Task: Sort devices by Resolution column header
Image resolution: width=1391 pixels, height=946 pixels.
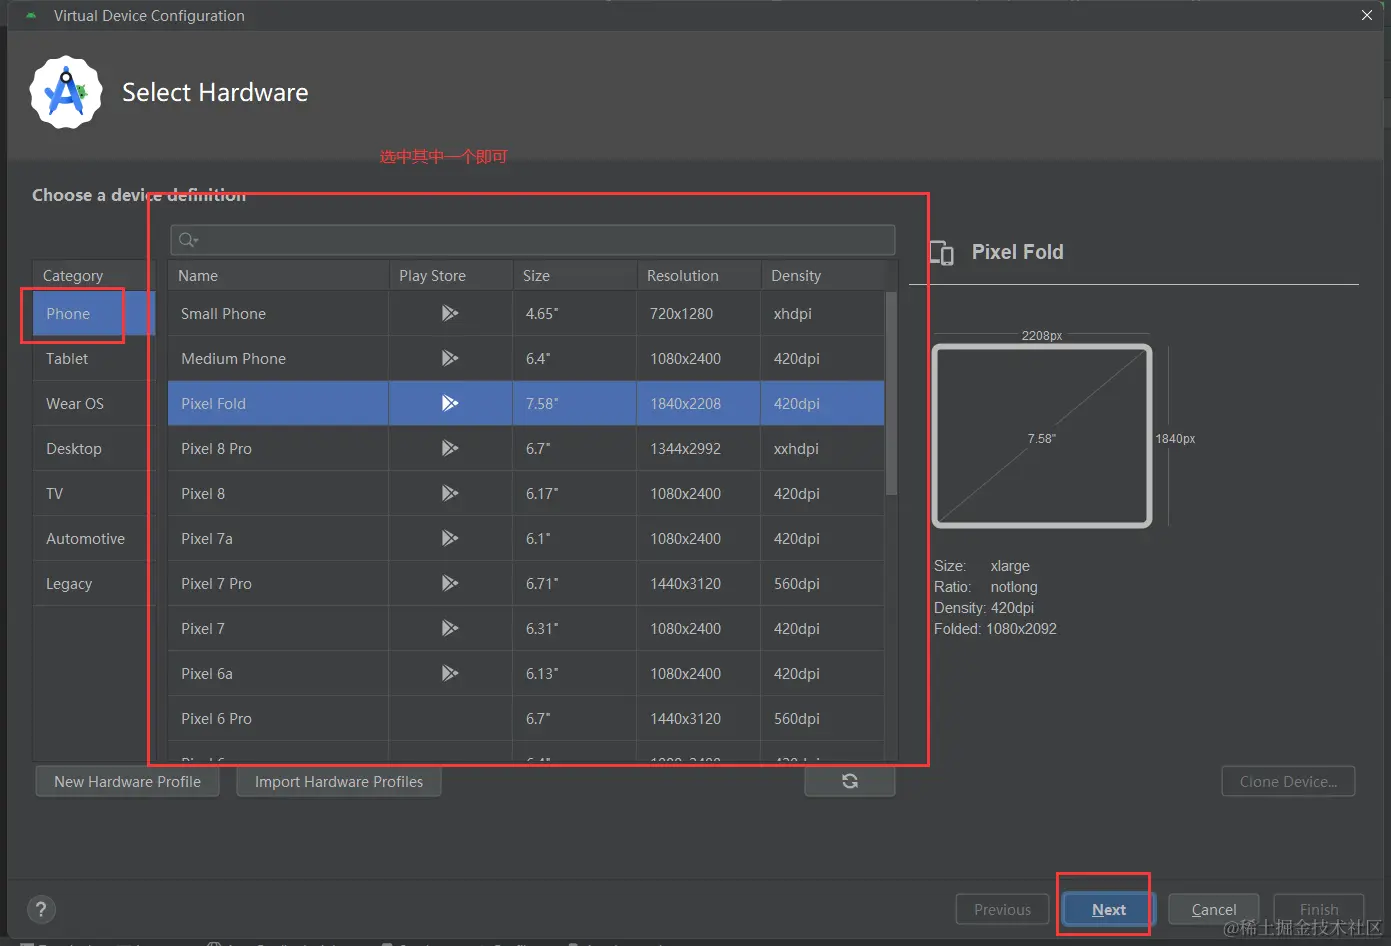Action: (698, 275)
